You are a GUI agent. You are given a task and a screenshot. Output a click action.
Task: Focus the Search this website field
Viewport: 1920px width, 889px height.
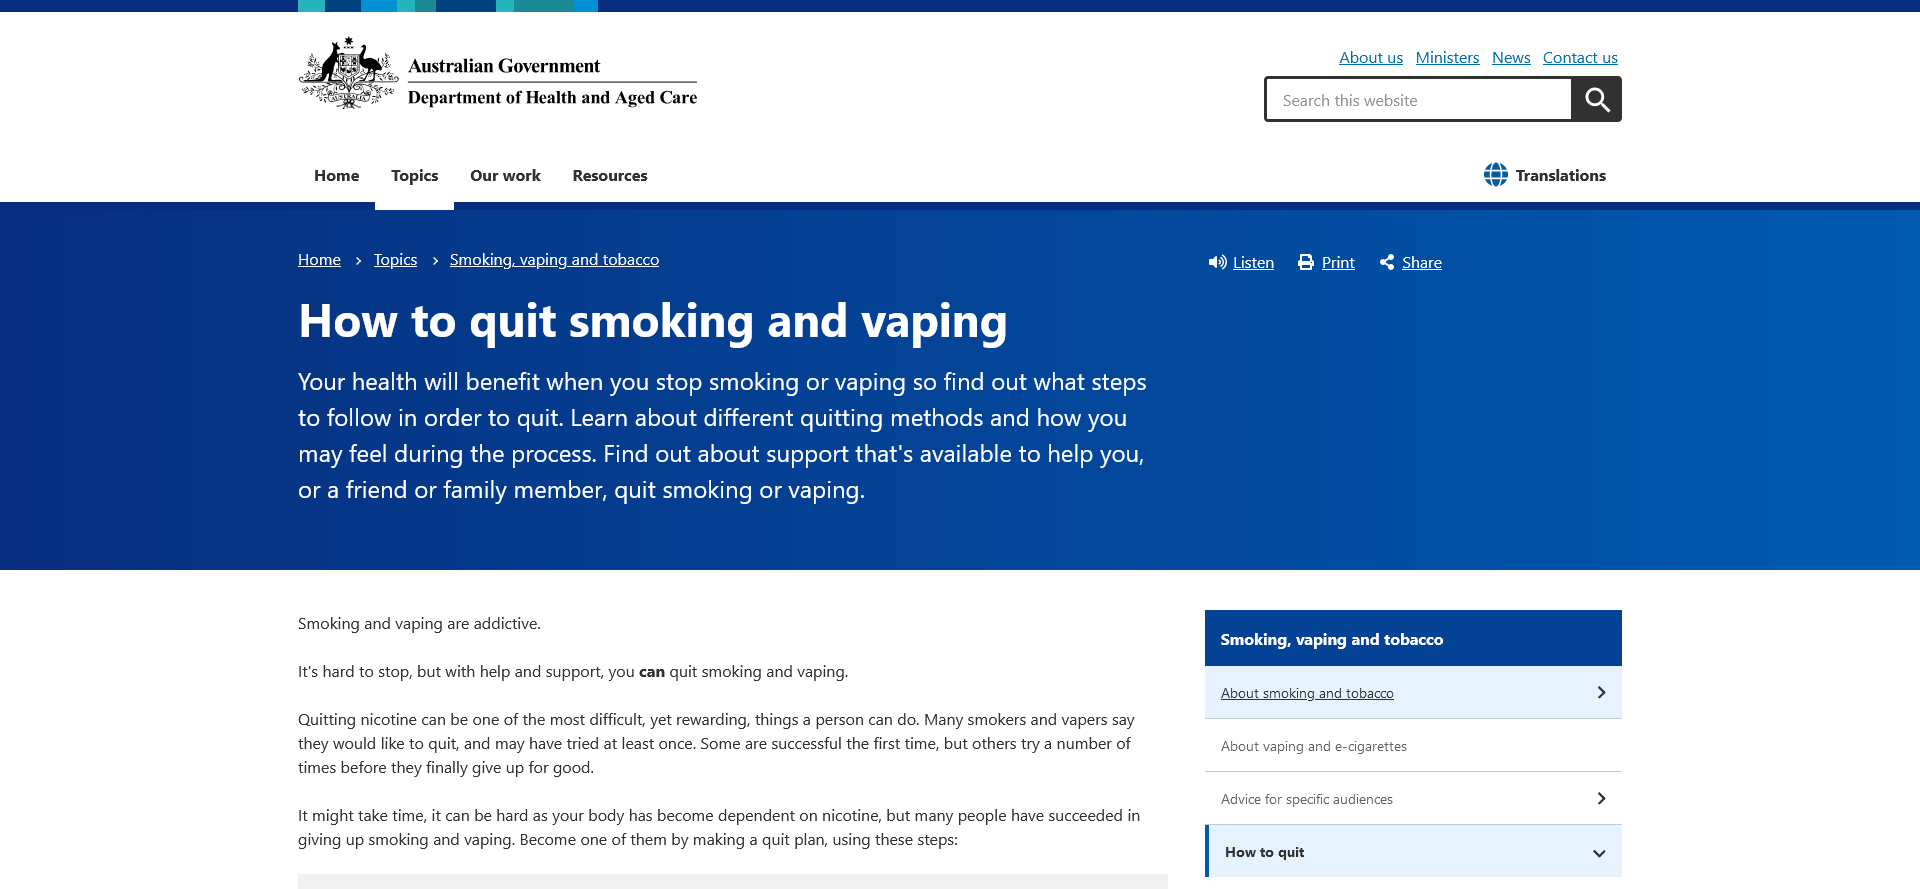click(1418, 100)
